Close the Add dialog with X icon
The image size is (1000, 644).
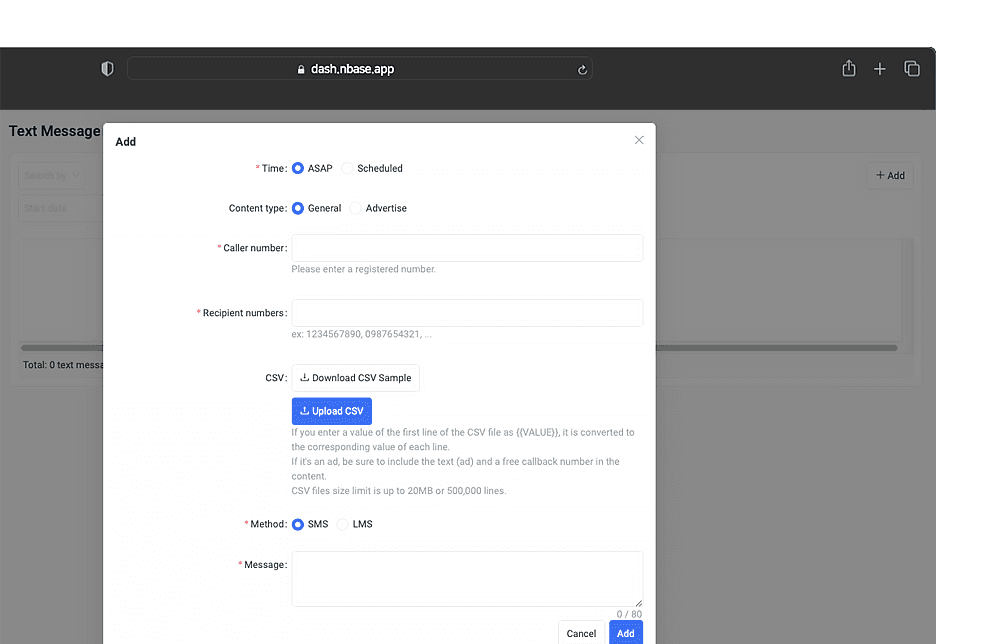click(639, 140)
